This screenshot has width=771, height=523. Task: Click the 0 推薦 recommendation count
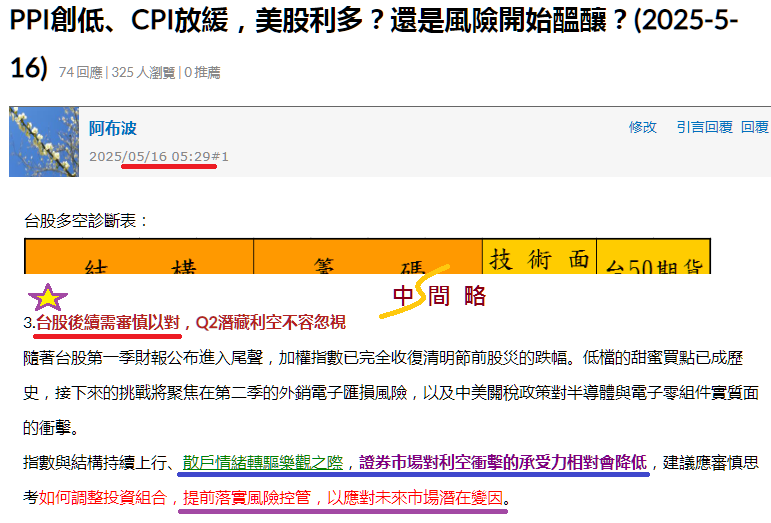(202, 72)
